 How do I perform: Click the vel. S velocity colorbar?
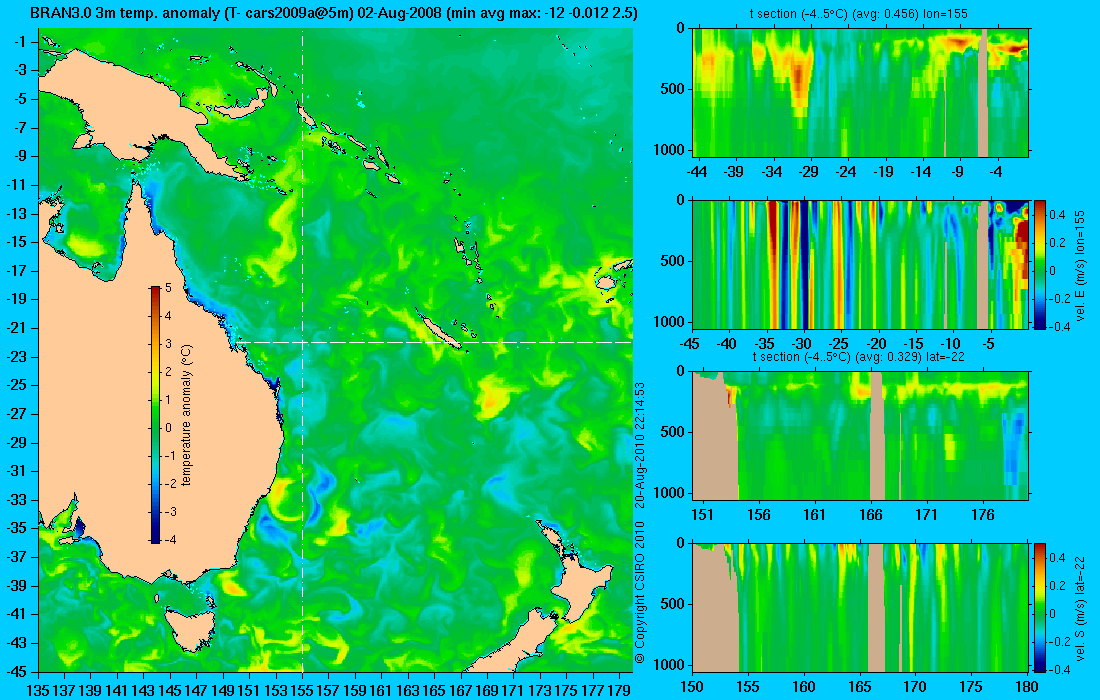click(x=1039, y=607)
